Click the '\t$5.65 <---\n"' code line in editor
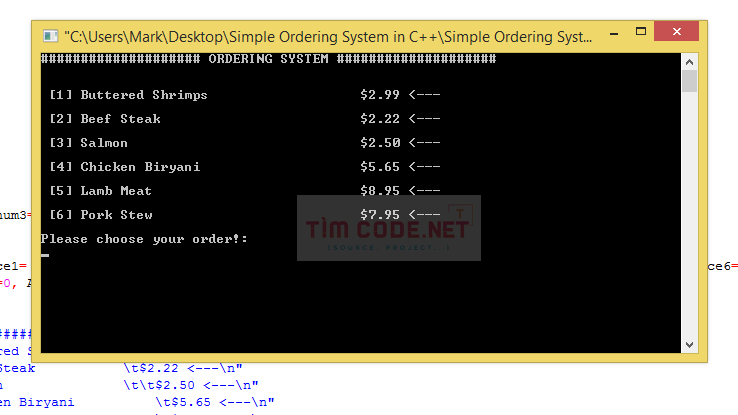The height and width of the screenshot is (415, 738). click(x=215, y=402)
